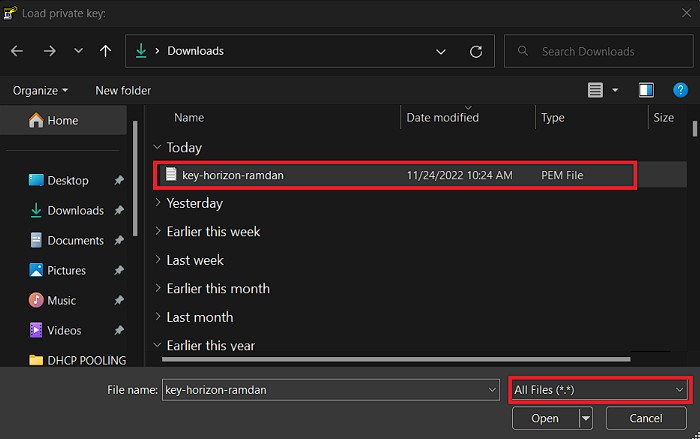The image size is (700, 439).
Task: Click the view layout list icon
Action: (x=595, y=90)
